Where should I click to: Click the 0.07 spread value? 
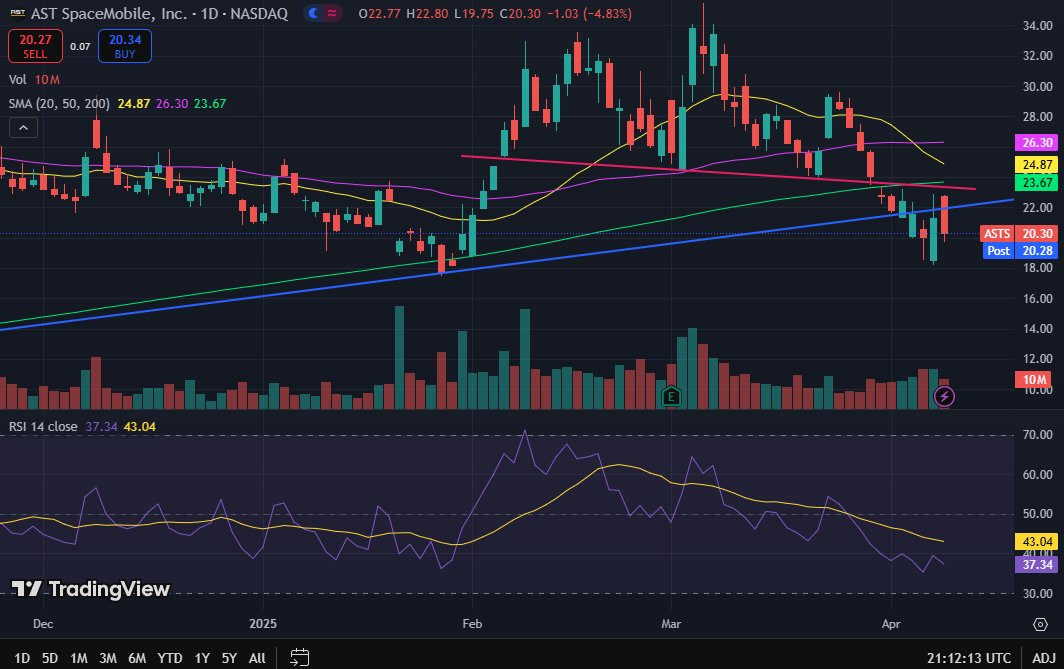pos(80,46)
